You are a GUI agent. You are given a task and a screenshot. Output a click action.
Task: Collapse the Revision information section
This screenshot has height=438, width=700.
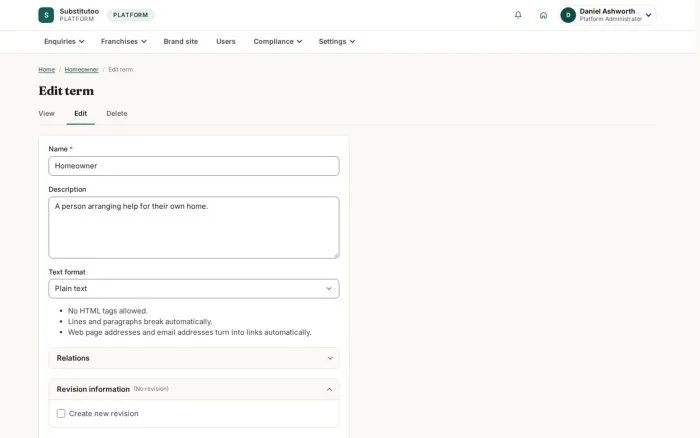coord(194,389)
